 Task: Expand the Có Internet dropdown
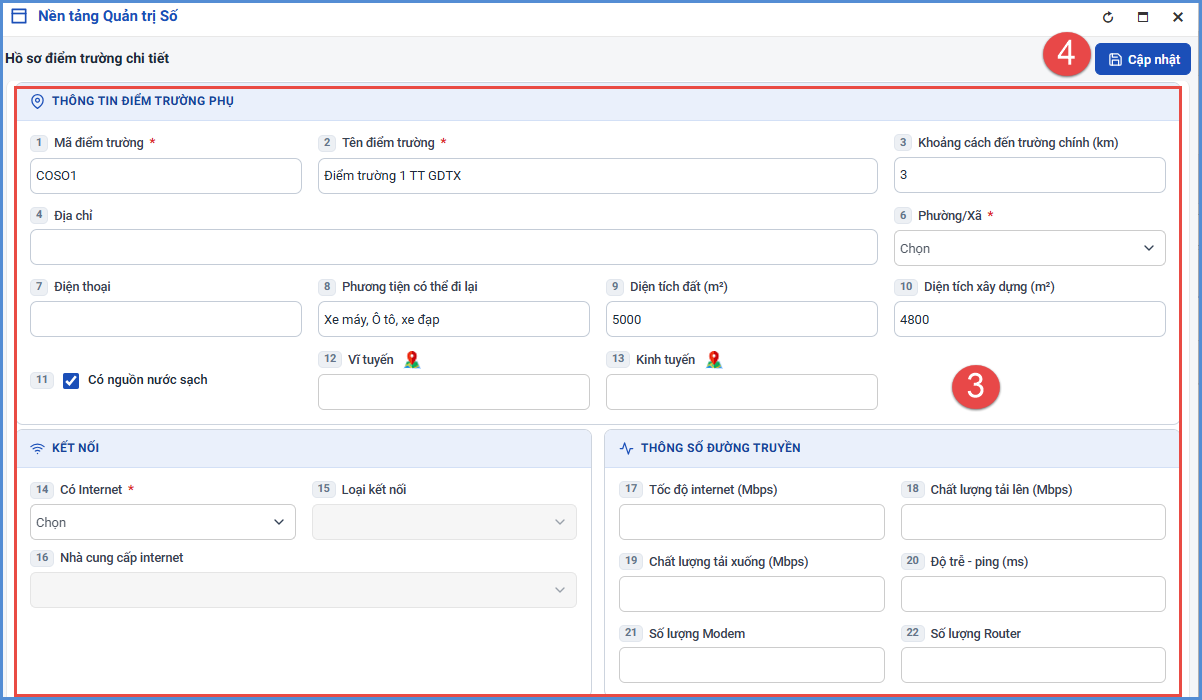(163, 522)
